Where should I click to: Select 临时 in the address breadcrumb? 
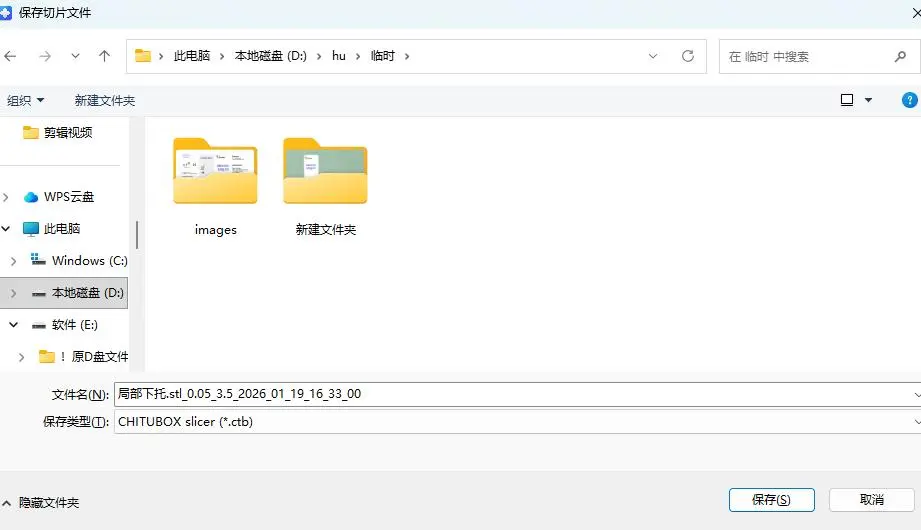click(382, 56)
